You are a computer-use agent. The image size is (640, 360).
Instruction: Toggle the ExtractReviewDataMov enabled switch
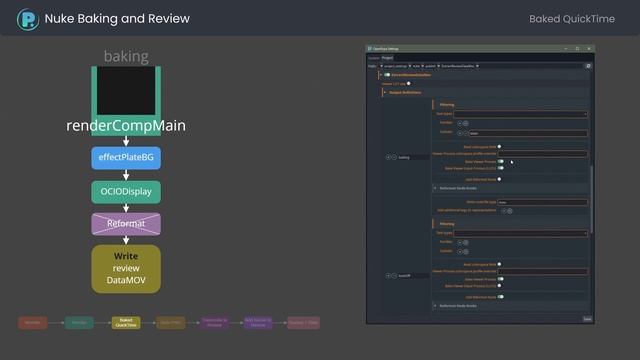pos(387,75)
